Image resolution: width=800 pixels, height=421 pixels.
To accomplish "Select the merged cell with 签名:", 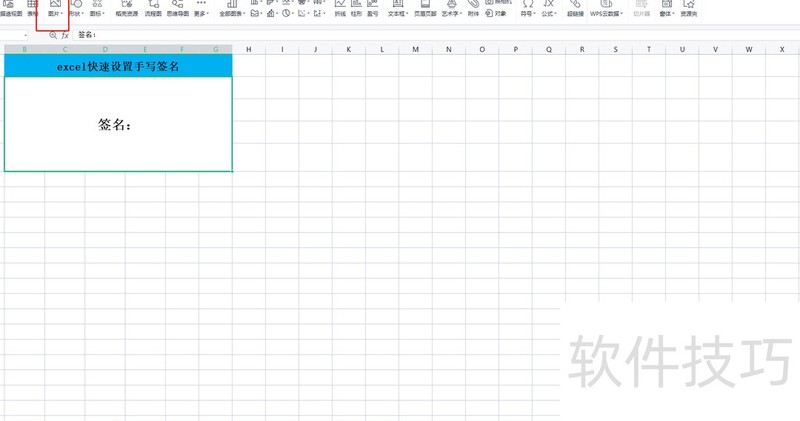I will tap(118, 124).
